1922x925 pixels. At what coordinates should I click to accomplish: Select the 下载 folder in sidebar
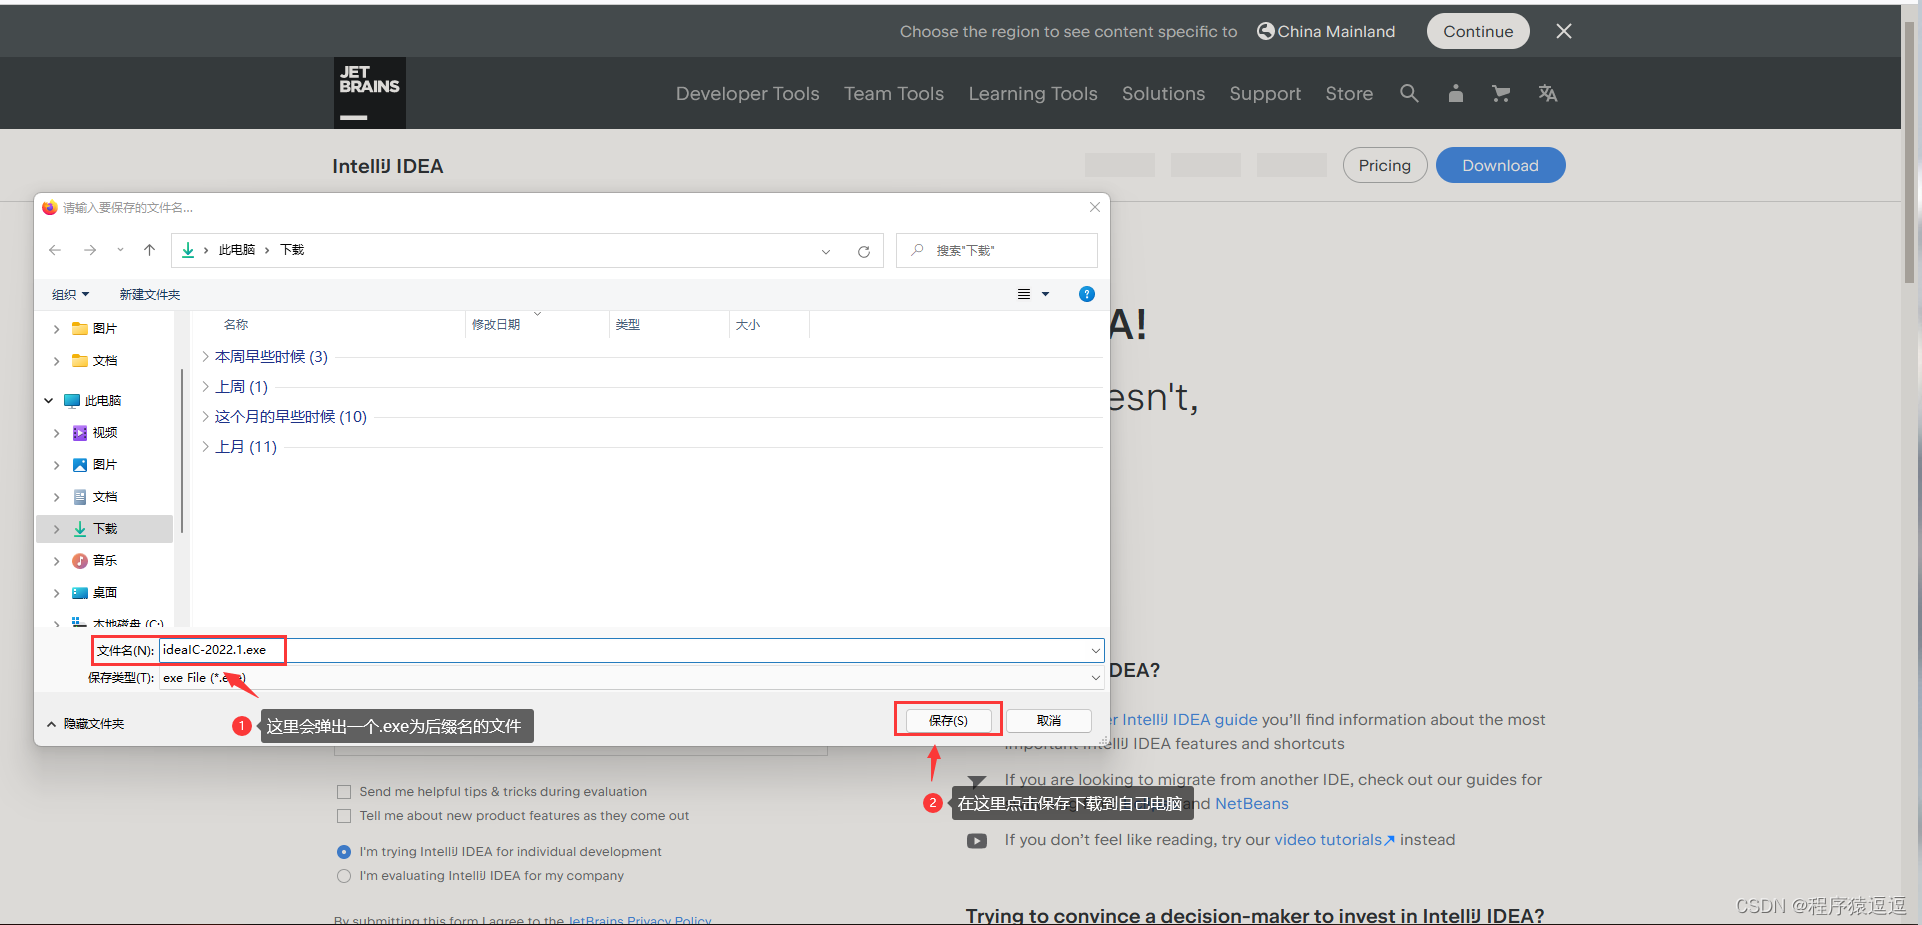point(105,528)
